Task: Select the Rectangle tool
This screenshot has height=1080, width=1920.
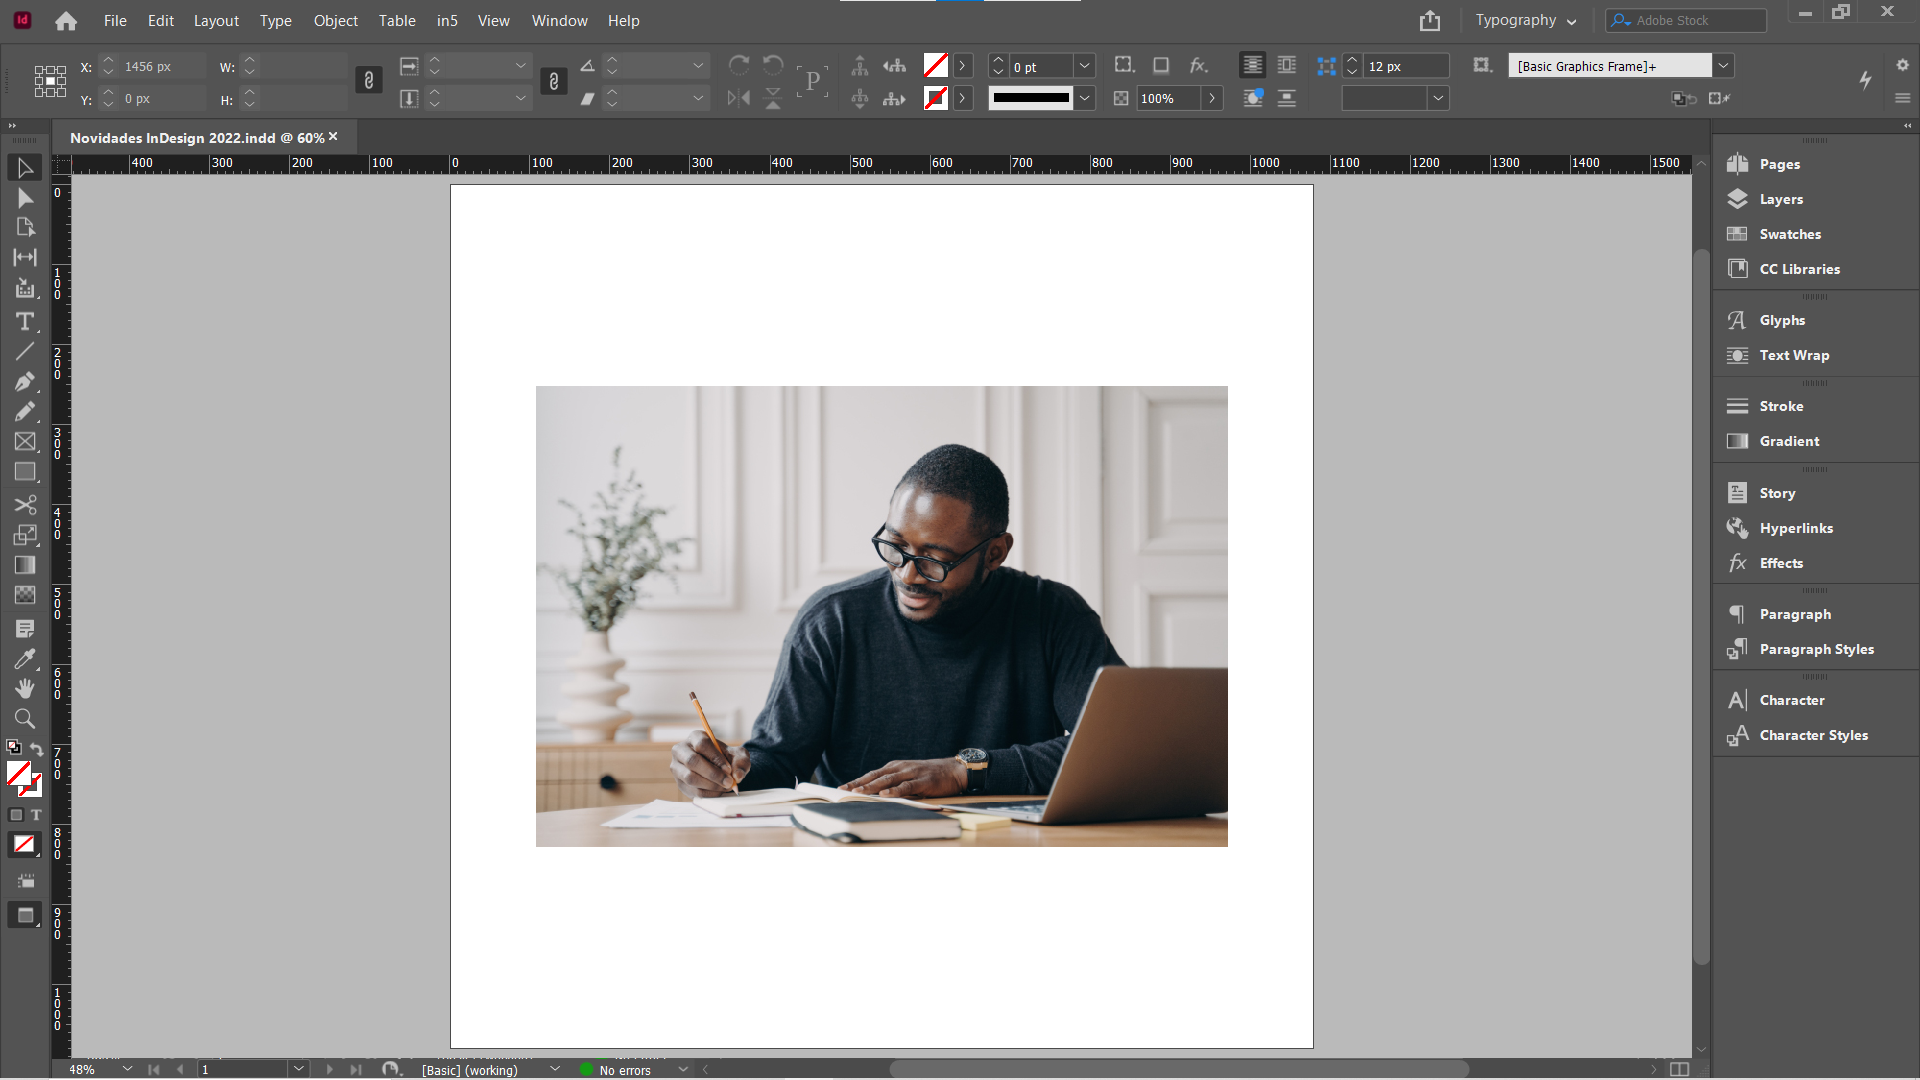Action: pos(25,471)
